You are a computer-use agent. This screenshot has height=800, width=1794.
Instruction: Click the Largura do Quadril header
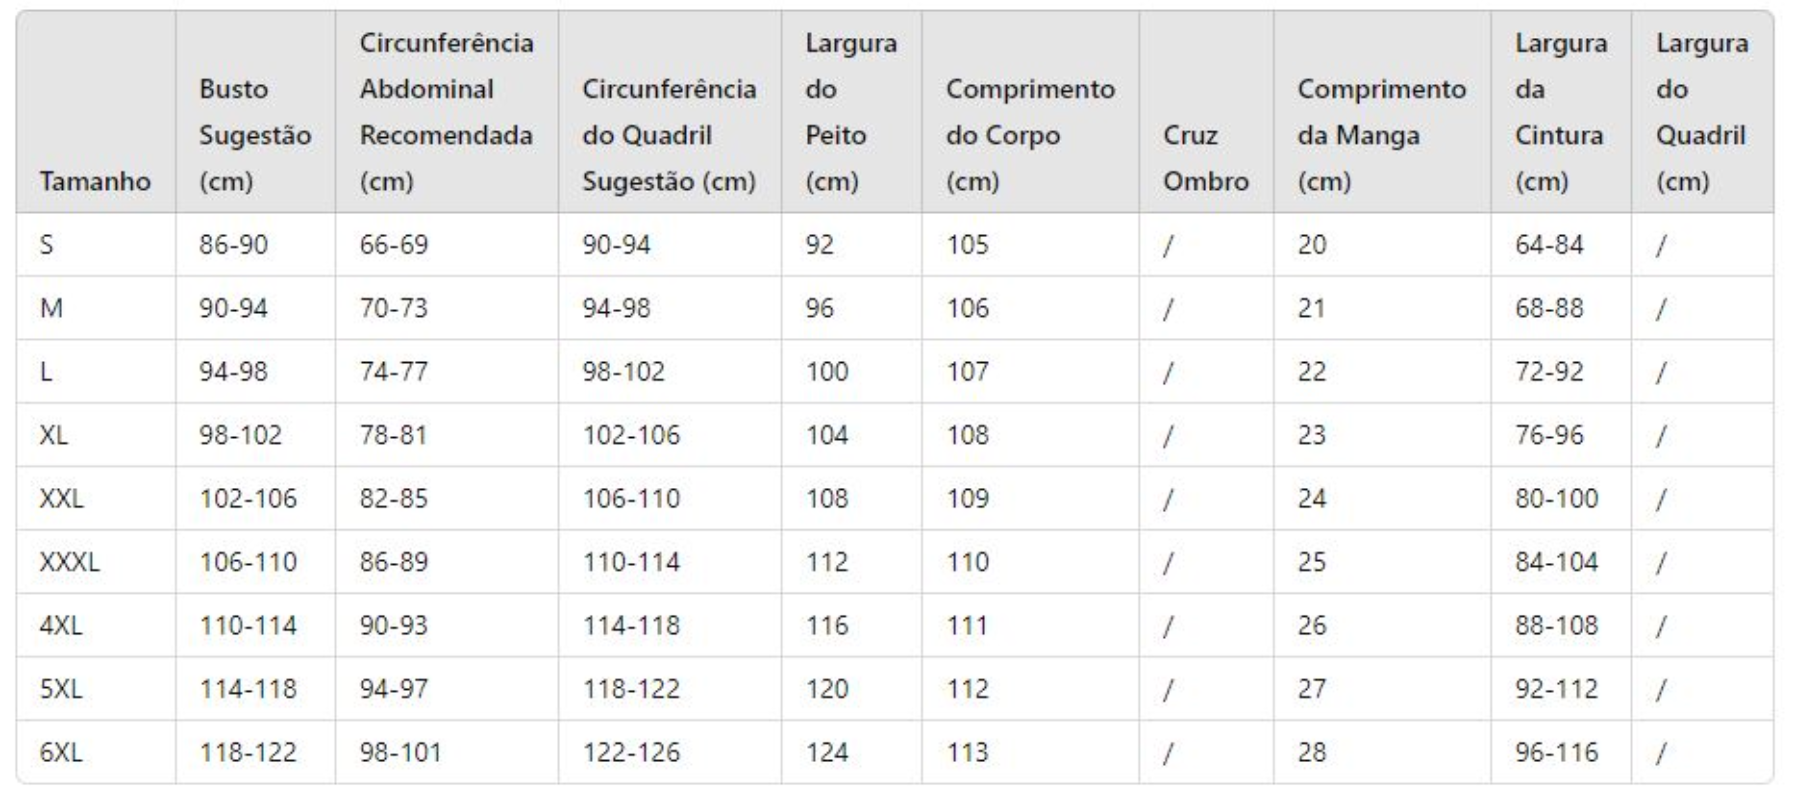tap(1701, 112)
